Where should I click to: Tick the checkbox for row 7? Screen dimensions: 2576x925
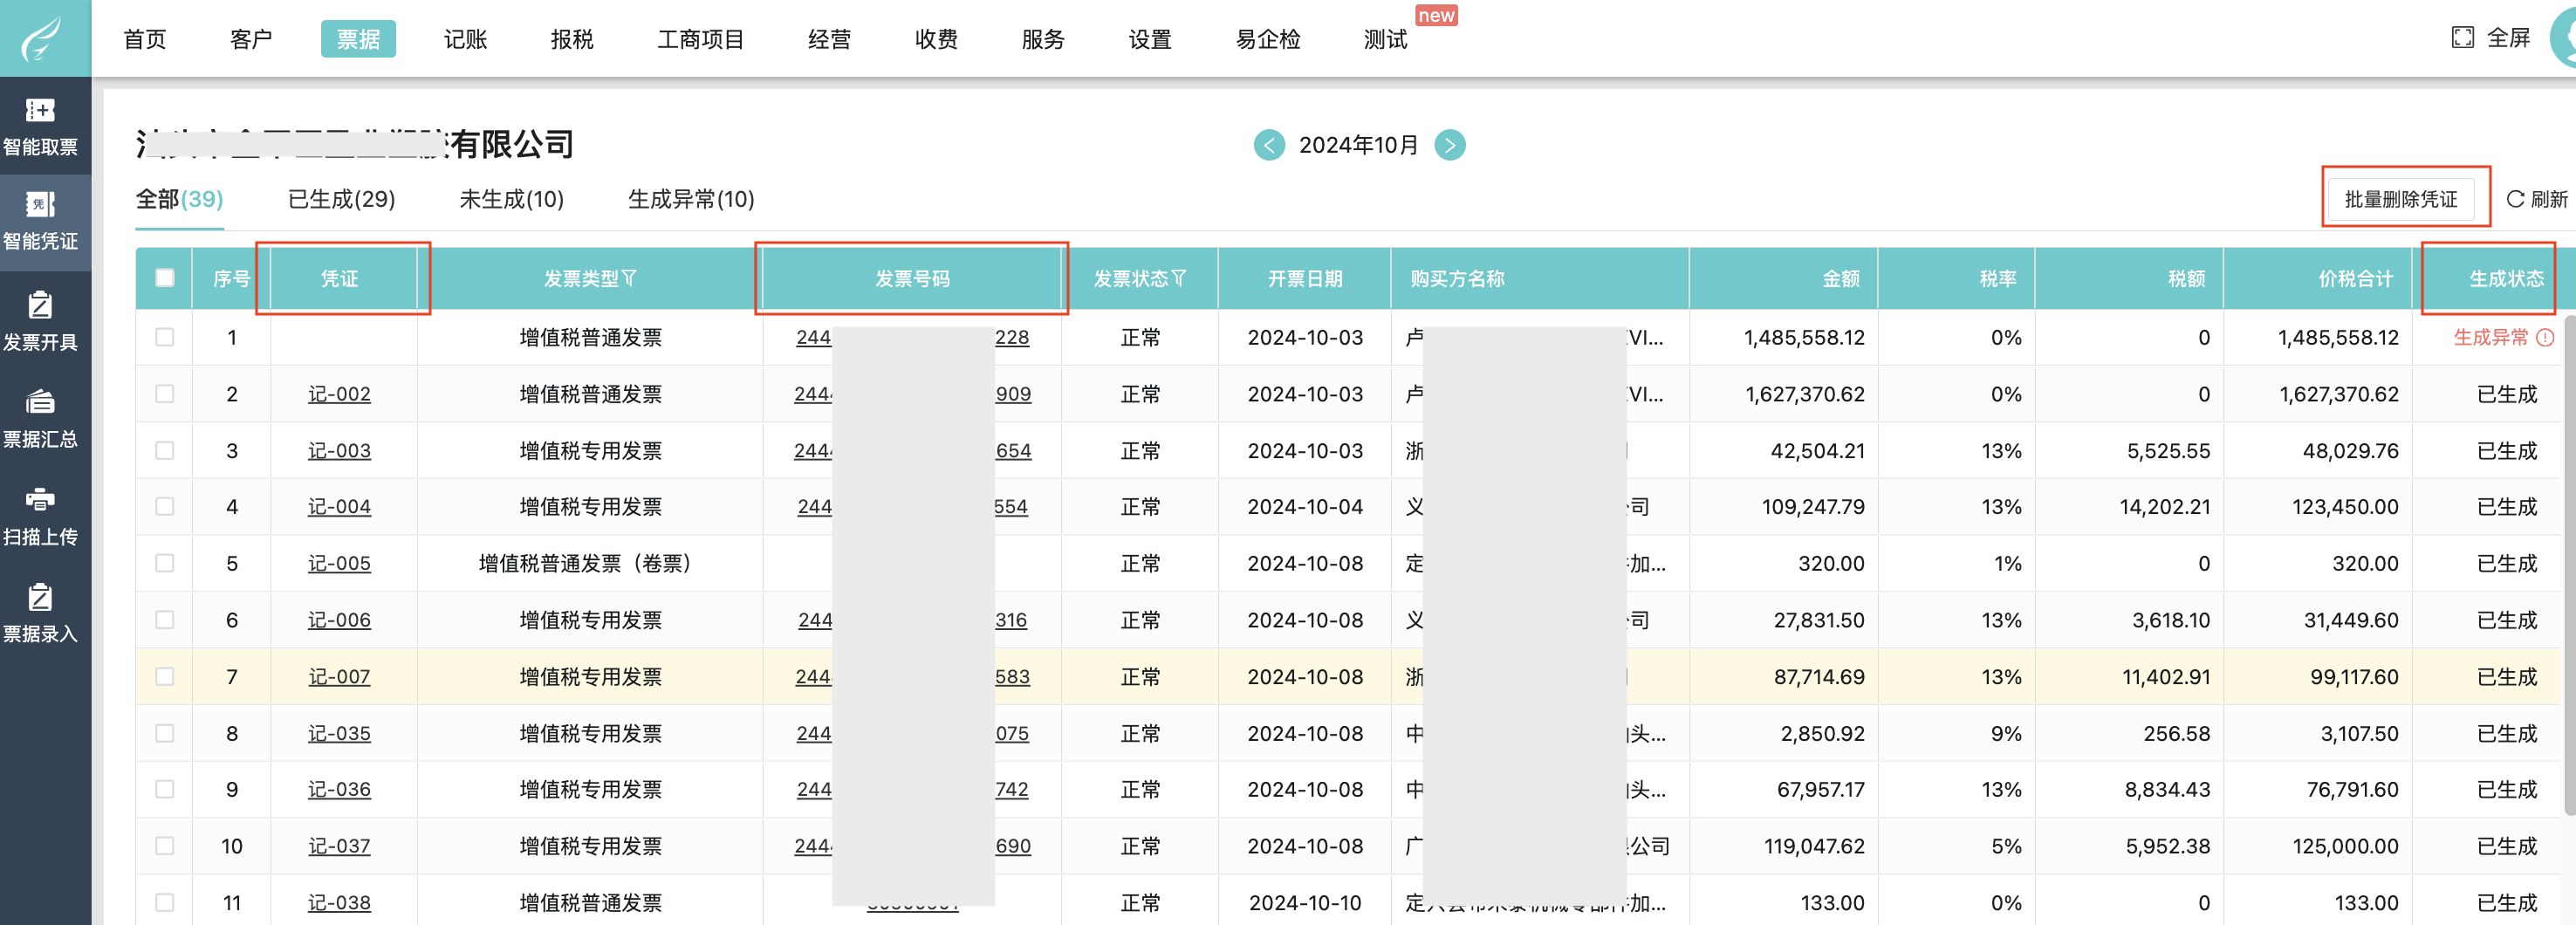(165, 677)
